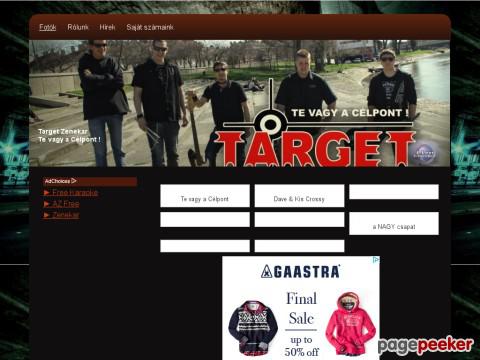Click the Gaastra logo in the advertisement
The height and width of the screenshot is (360, 480).
[x=301, y=272]
